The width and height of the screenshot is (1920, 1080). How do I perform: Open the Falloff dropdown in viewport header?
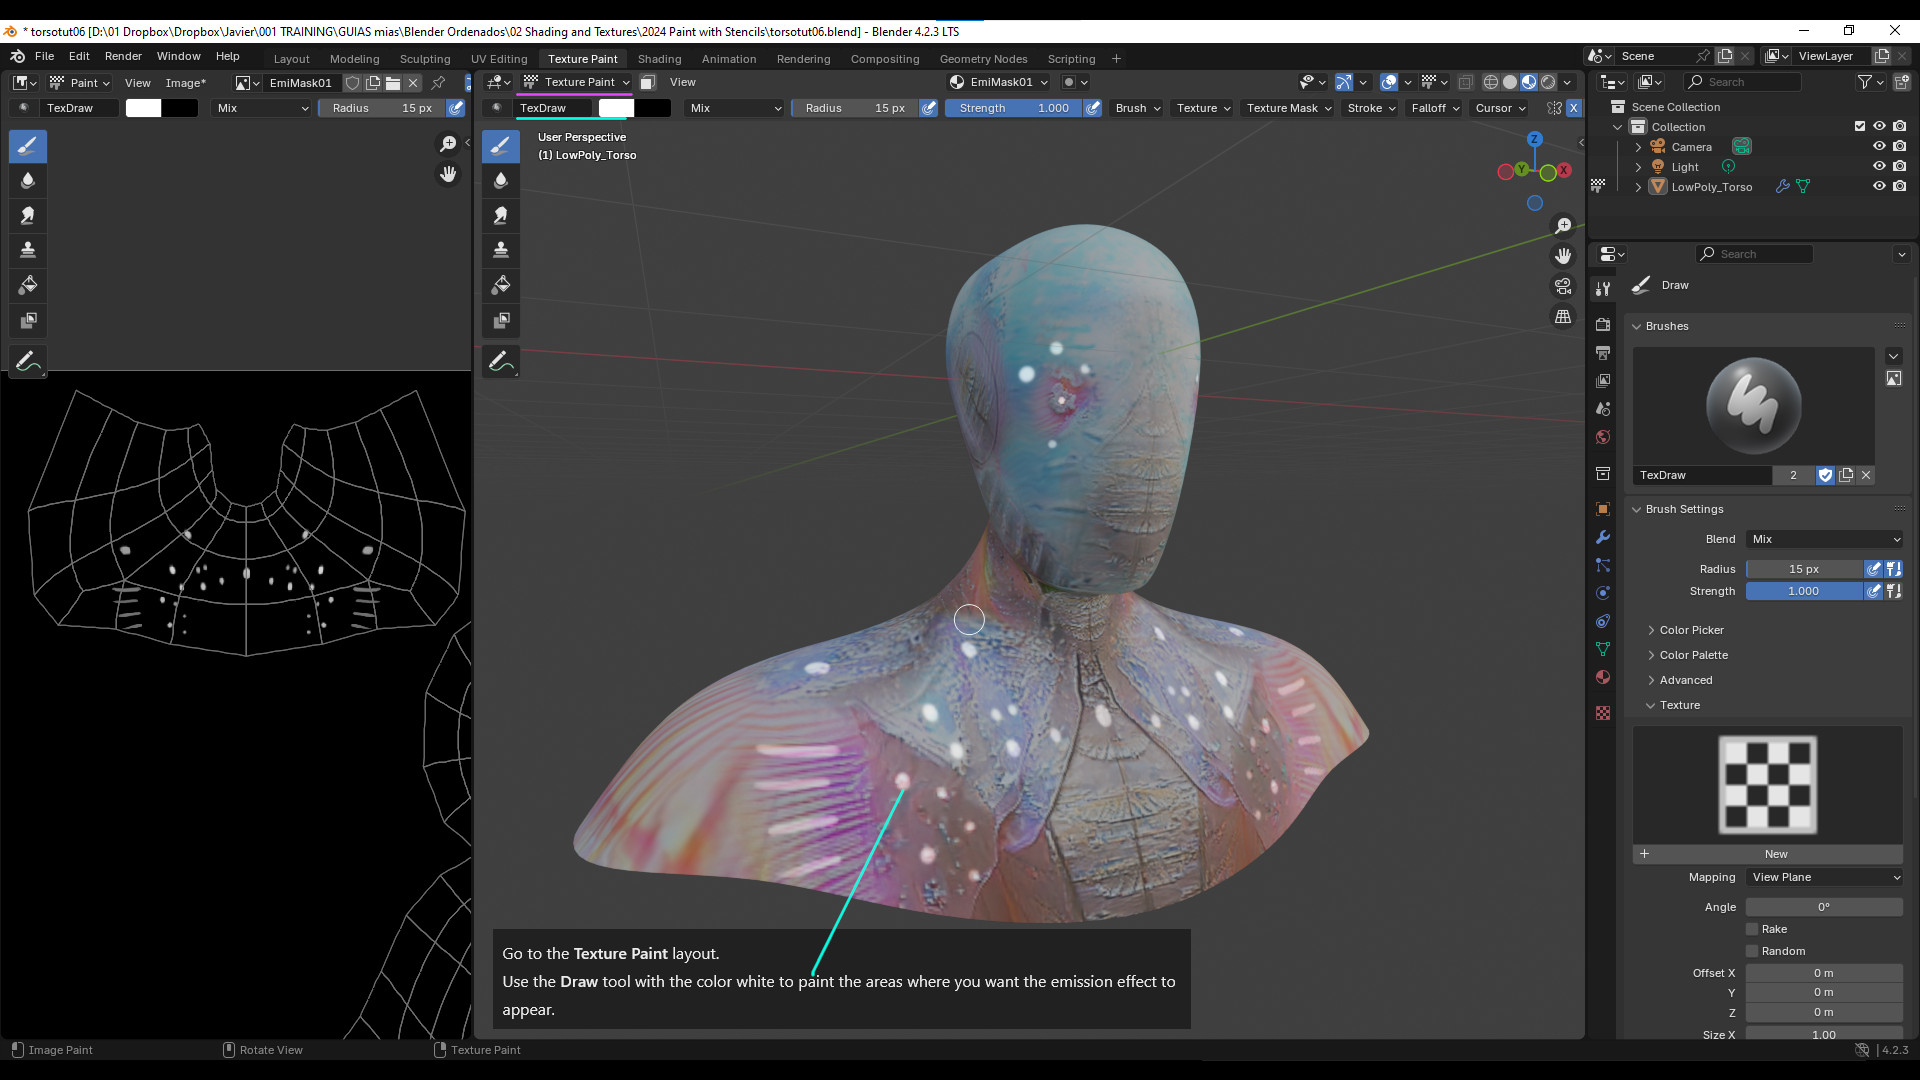click(x=1435, y=108)
